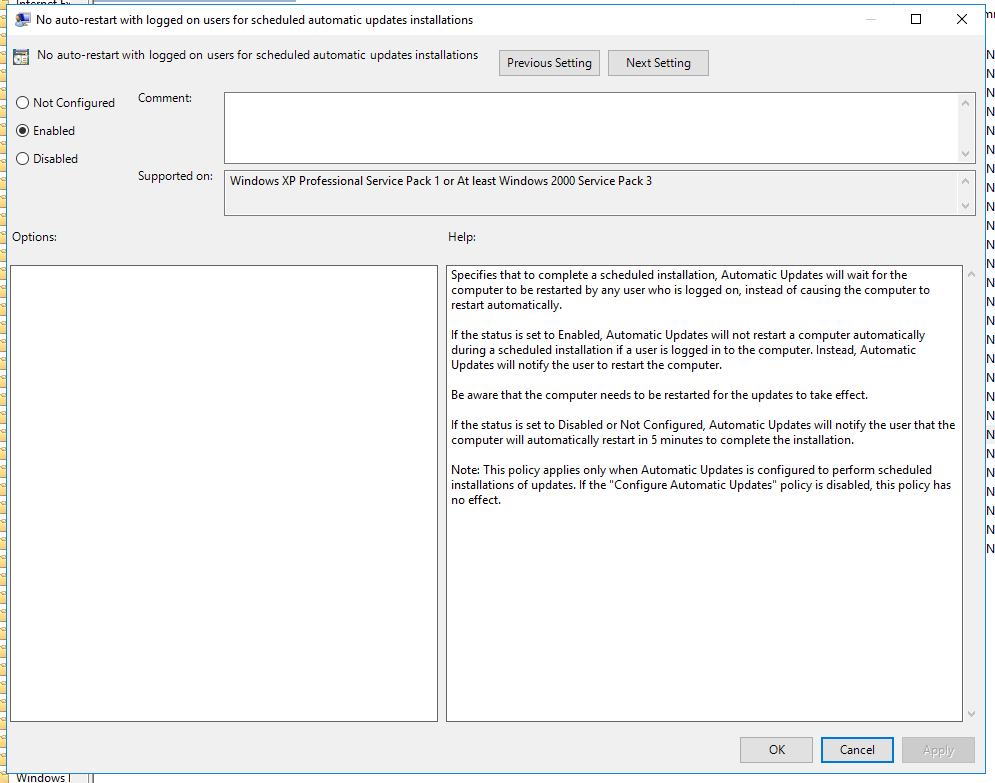Click inside the Comment text field
Screen dimensions: 995x783
pyautogui.click(x=590, y=127)
